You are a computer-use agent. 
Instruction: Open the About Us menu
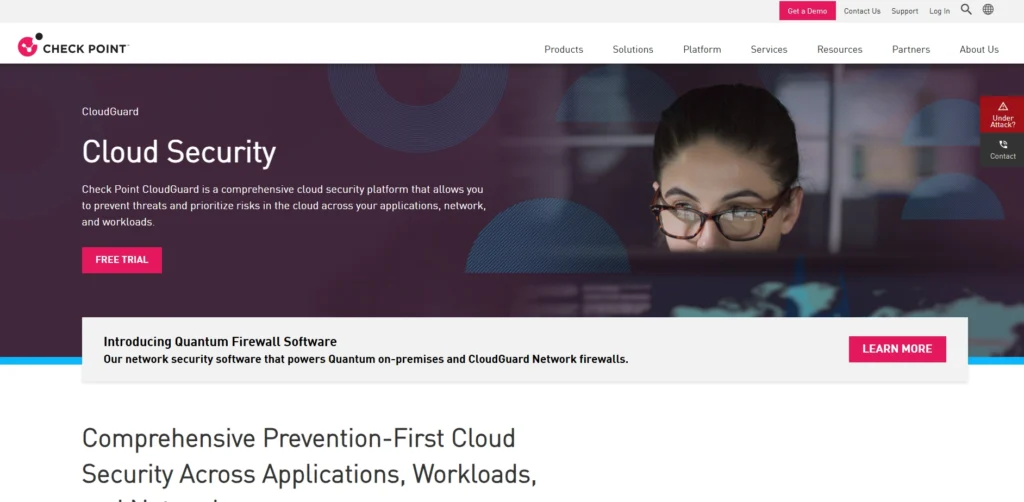[979, 50]
